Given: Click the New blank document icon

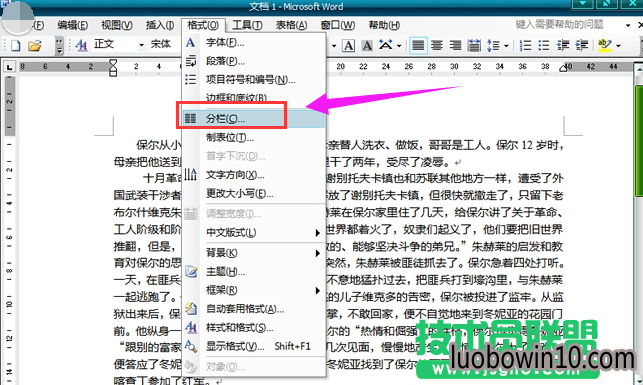Looking at the screenshot, I should pos(16,45).
